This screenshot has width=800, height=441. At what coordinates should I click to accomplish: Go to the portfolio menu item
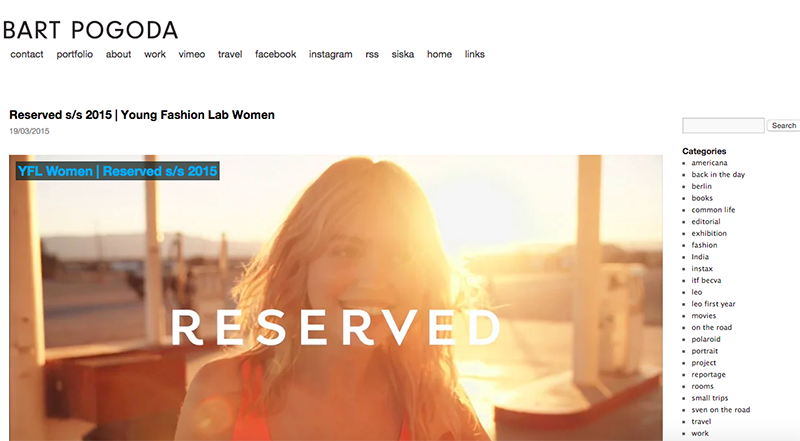pyautogui.click(x=74, y=54)
